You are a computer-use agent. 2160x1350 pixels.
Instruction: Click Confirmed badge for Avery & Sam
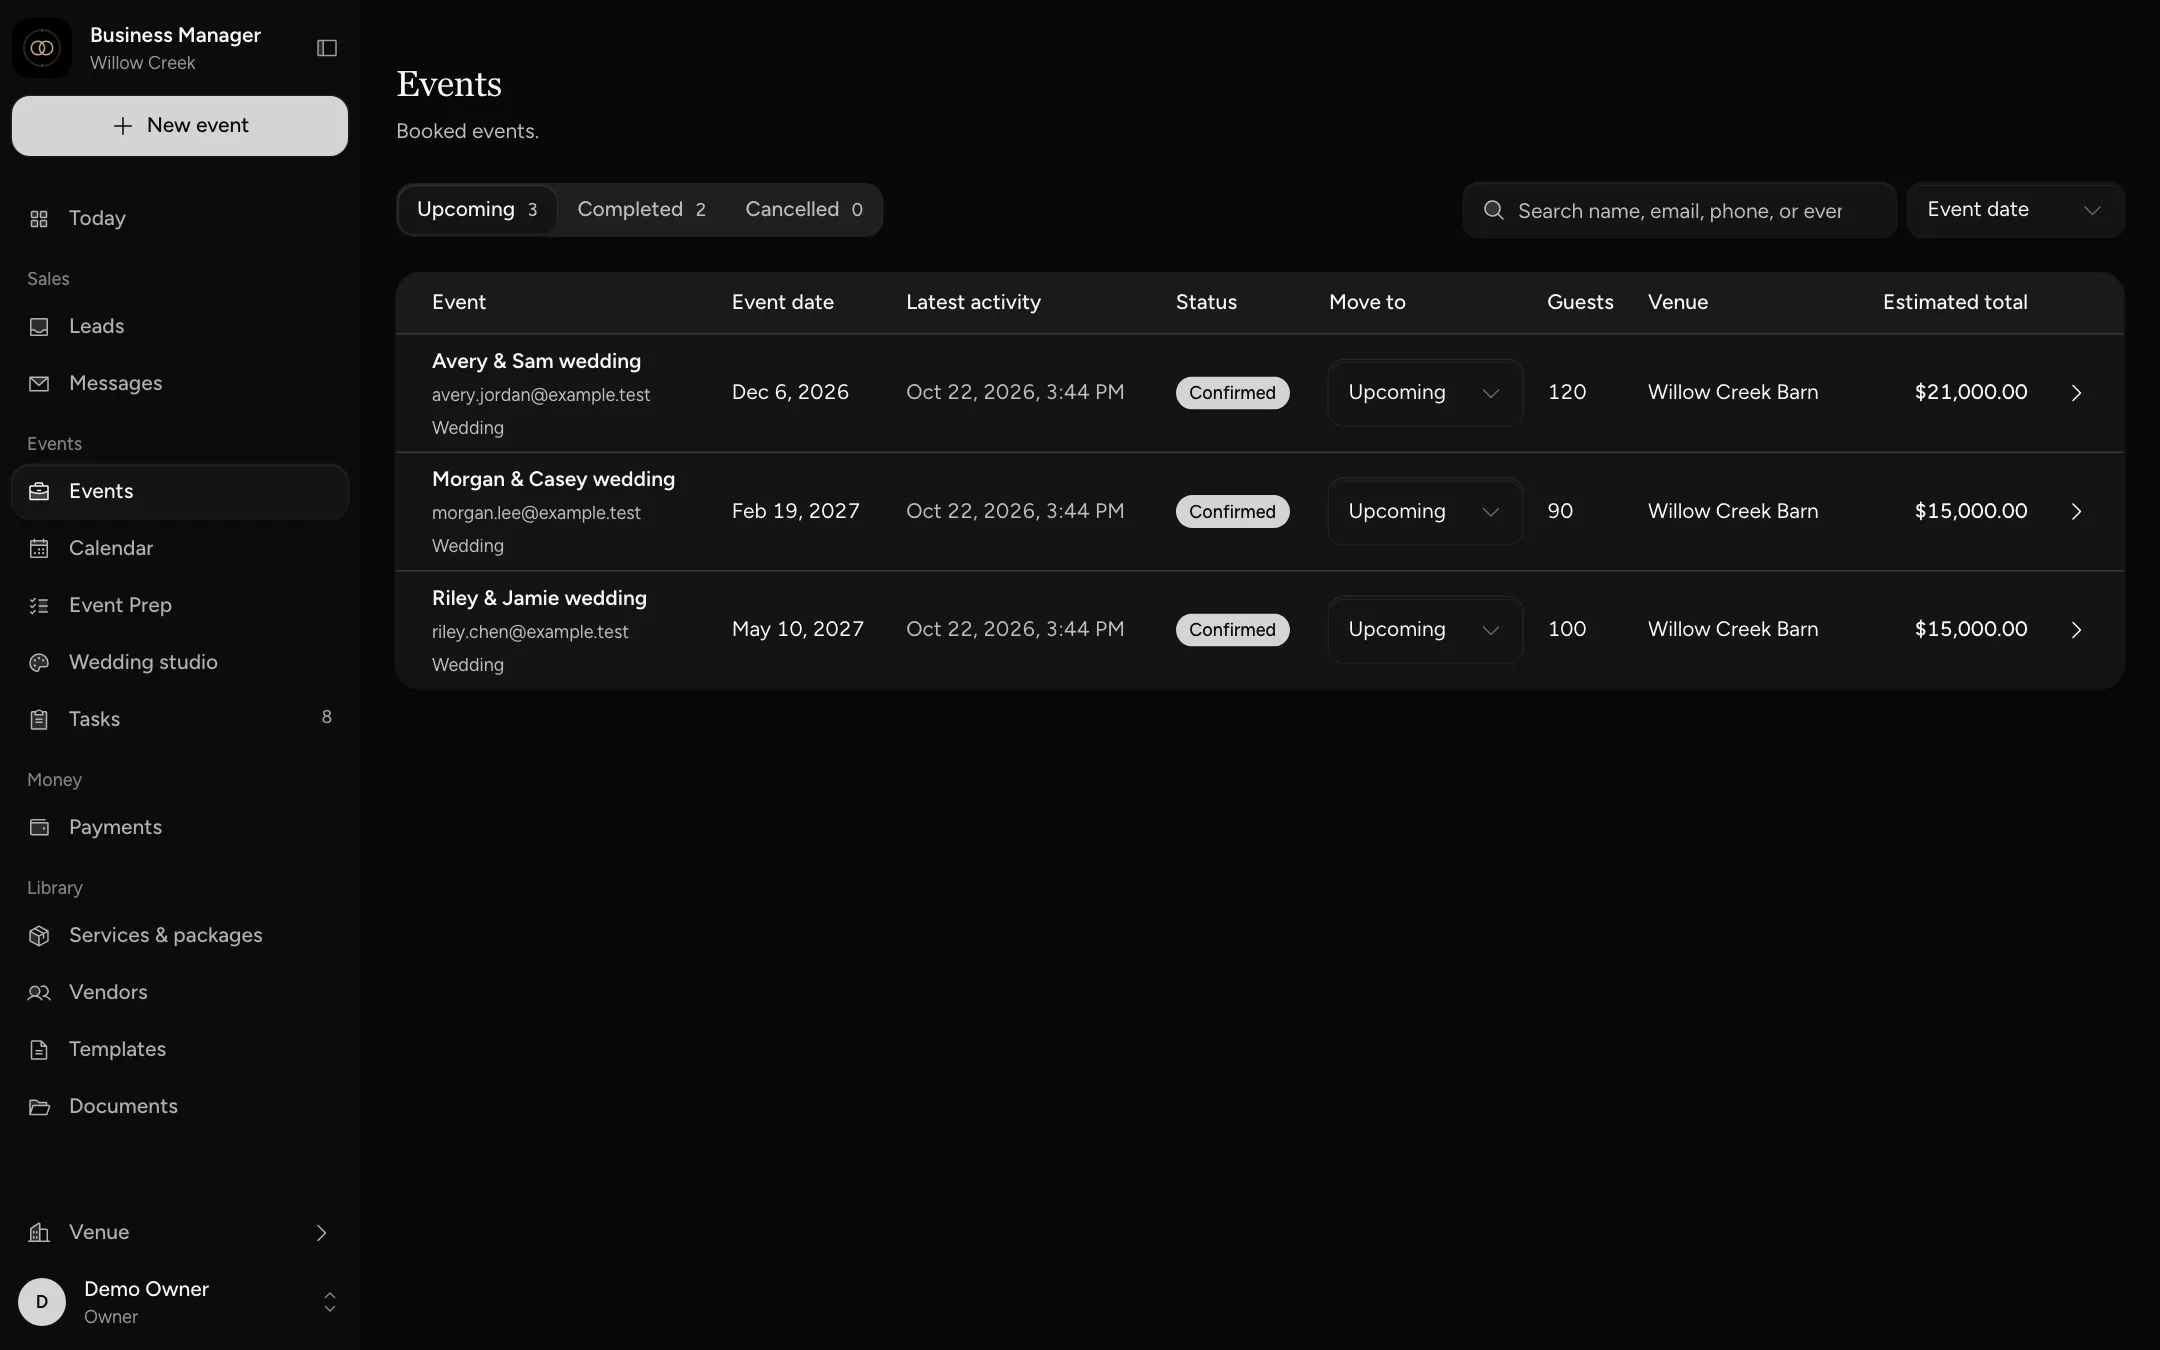(1232, 393)
